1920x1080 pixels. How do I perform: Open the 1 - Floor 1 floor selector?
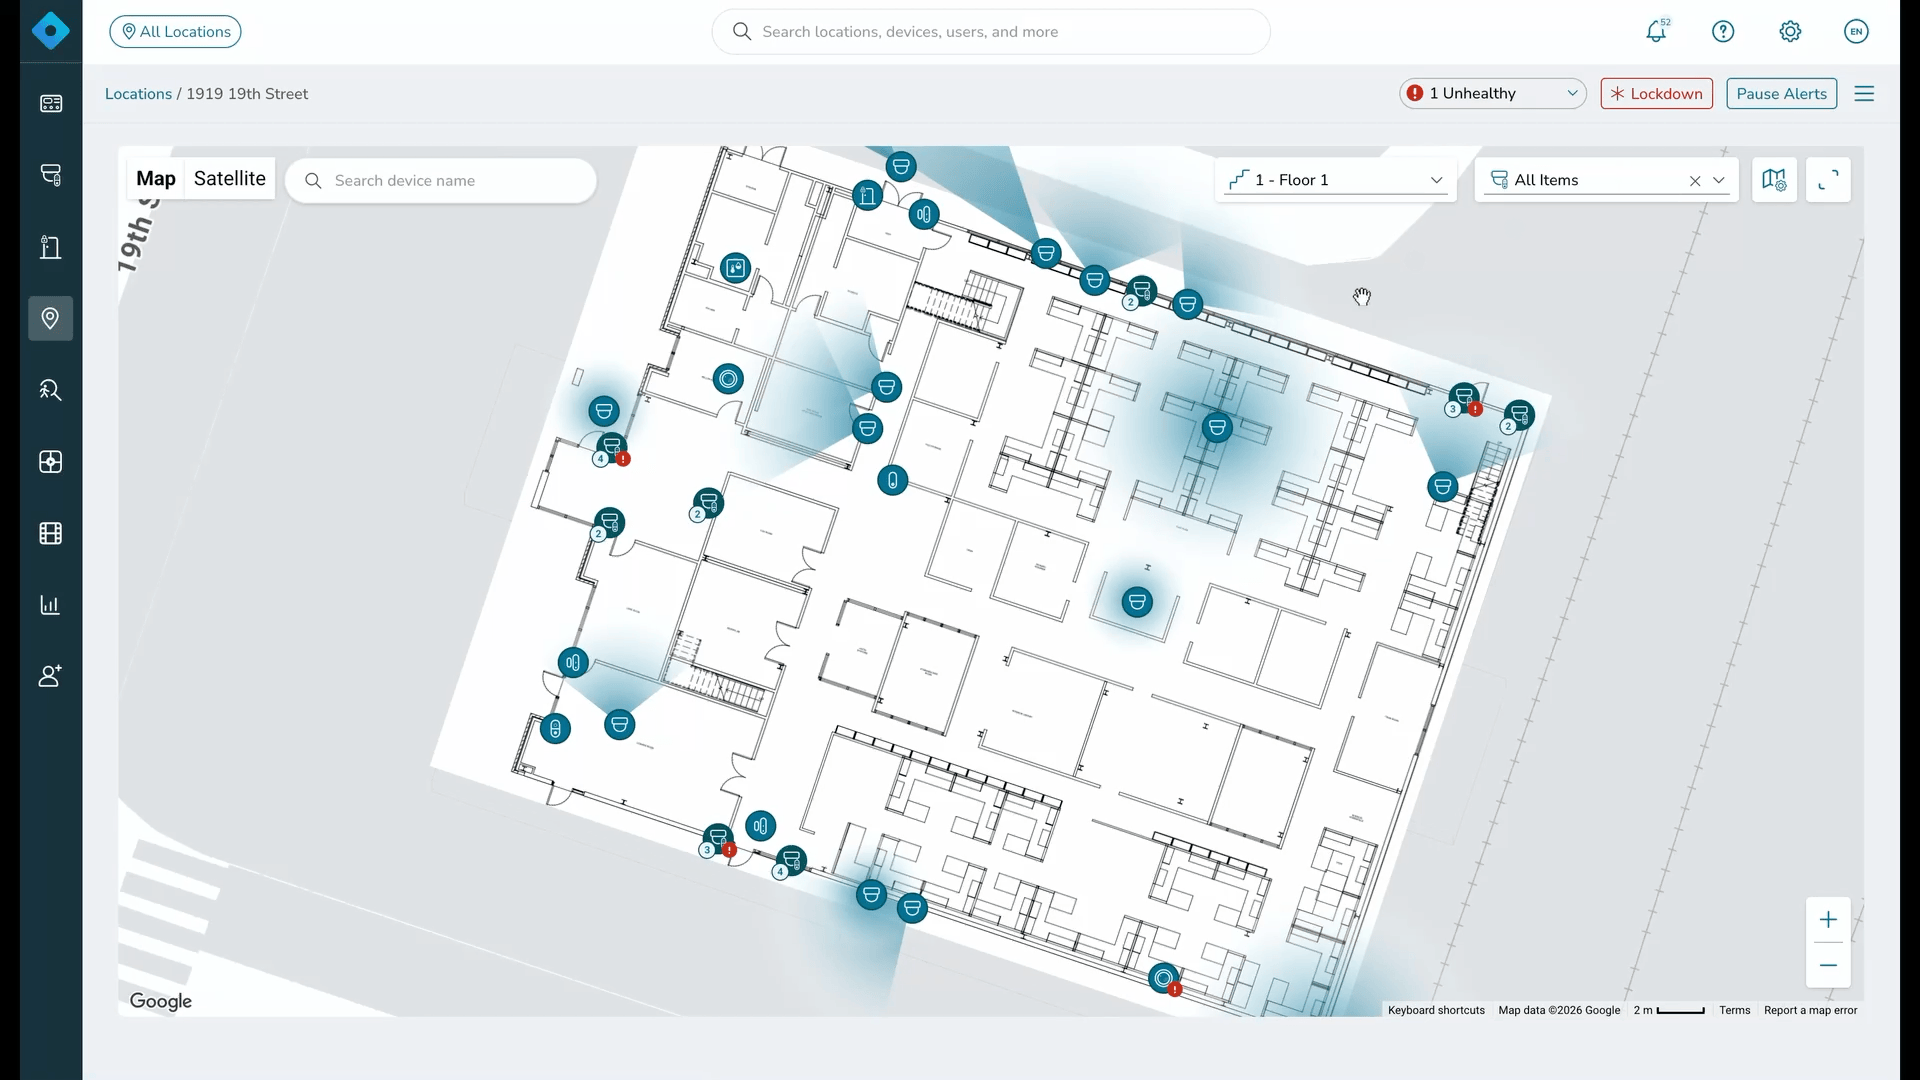tap(1336, 180)
